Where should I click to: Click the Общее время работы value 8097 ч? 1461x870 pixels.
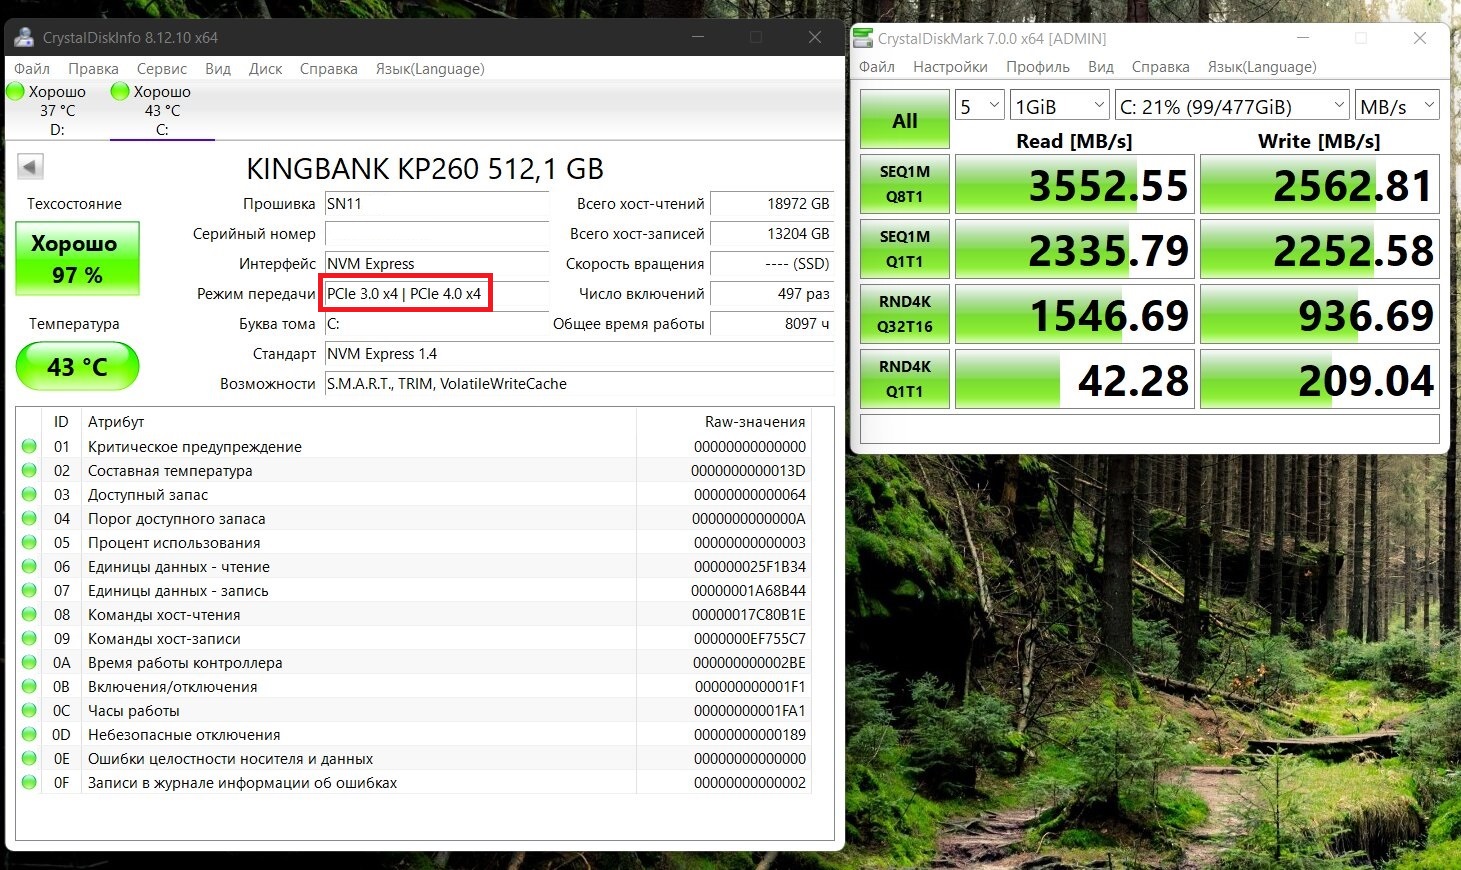(772, 323)
